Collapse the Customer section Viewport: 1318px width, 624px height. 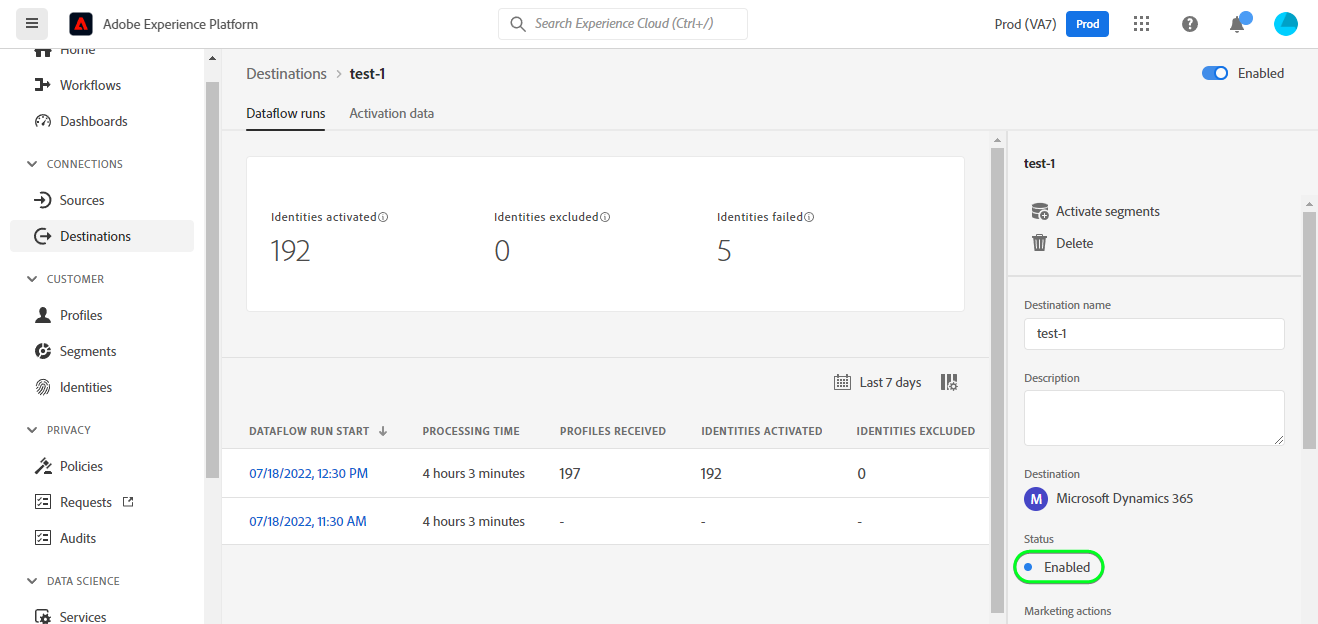[x=31, y=279]
